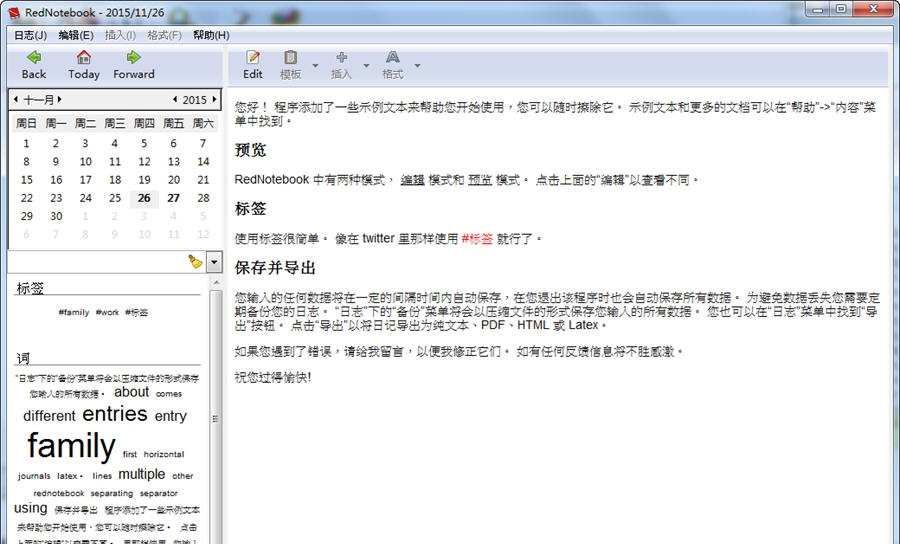This screenshot has width=900, height=544.
Task: Open the 日志(J) menu
Action: tap(30, 35)
